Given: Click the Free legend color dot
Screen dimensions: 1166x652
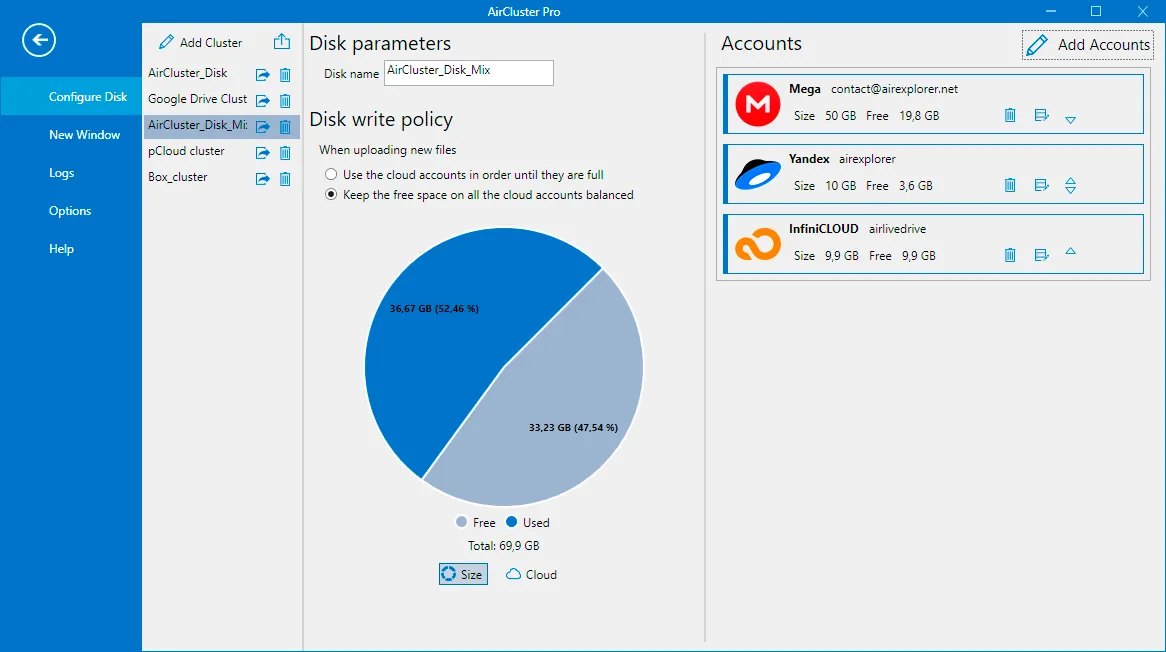Looking at the screenshot, I should (x=461, y=522).
